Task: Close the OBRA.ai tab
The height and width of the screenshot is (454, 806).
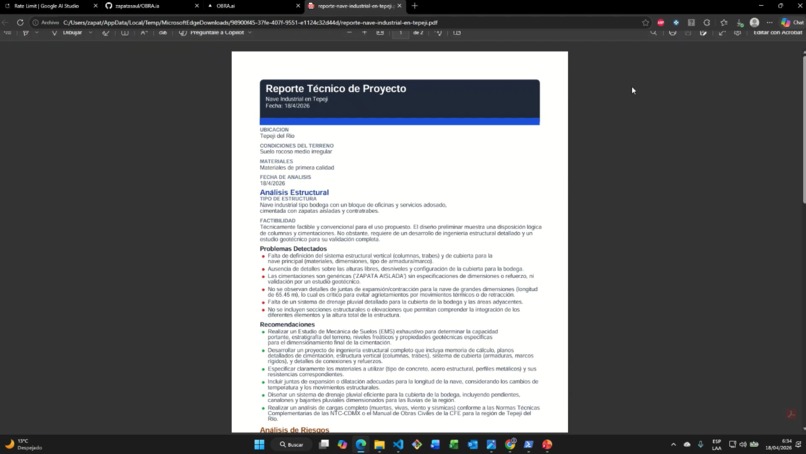Action: coord(298,6)
